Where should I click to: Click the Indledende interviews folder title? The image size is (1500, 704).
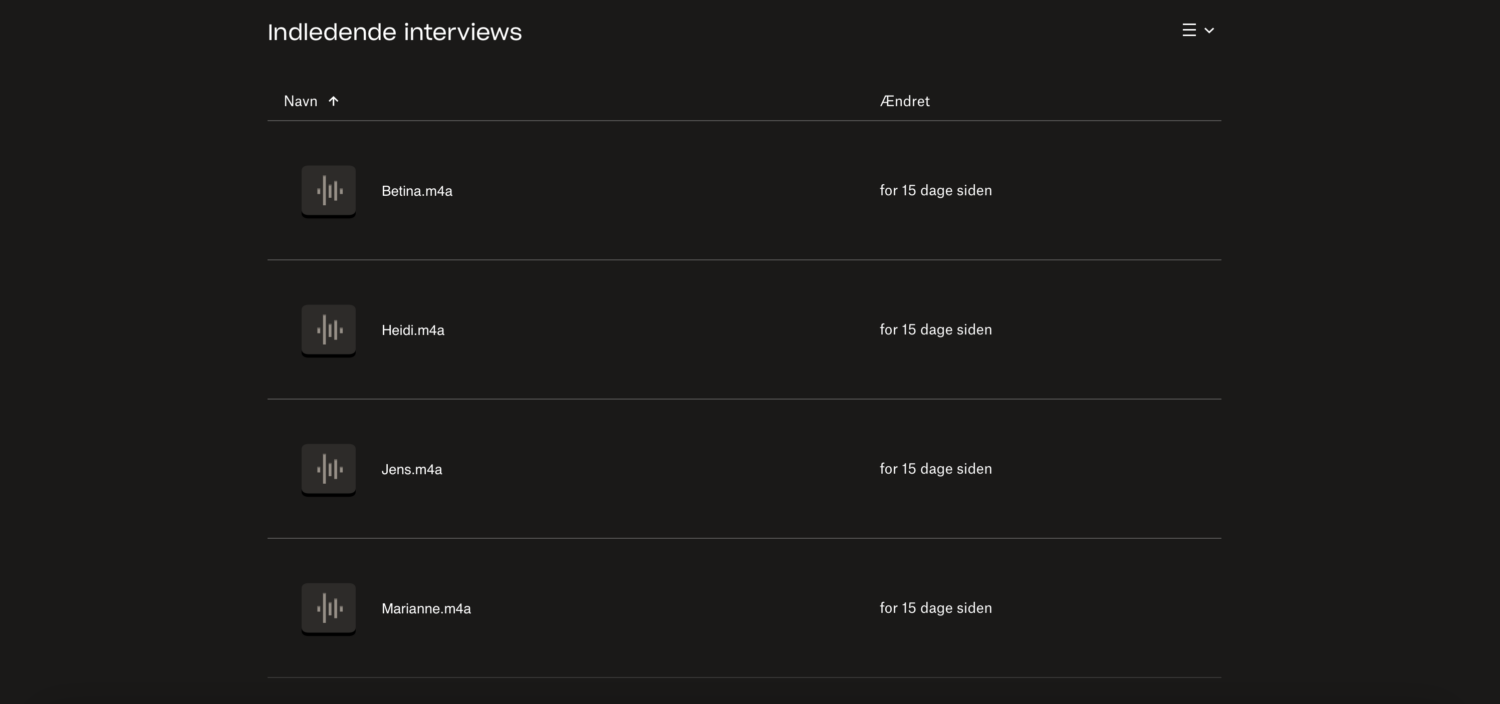pos(395,32)
